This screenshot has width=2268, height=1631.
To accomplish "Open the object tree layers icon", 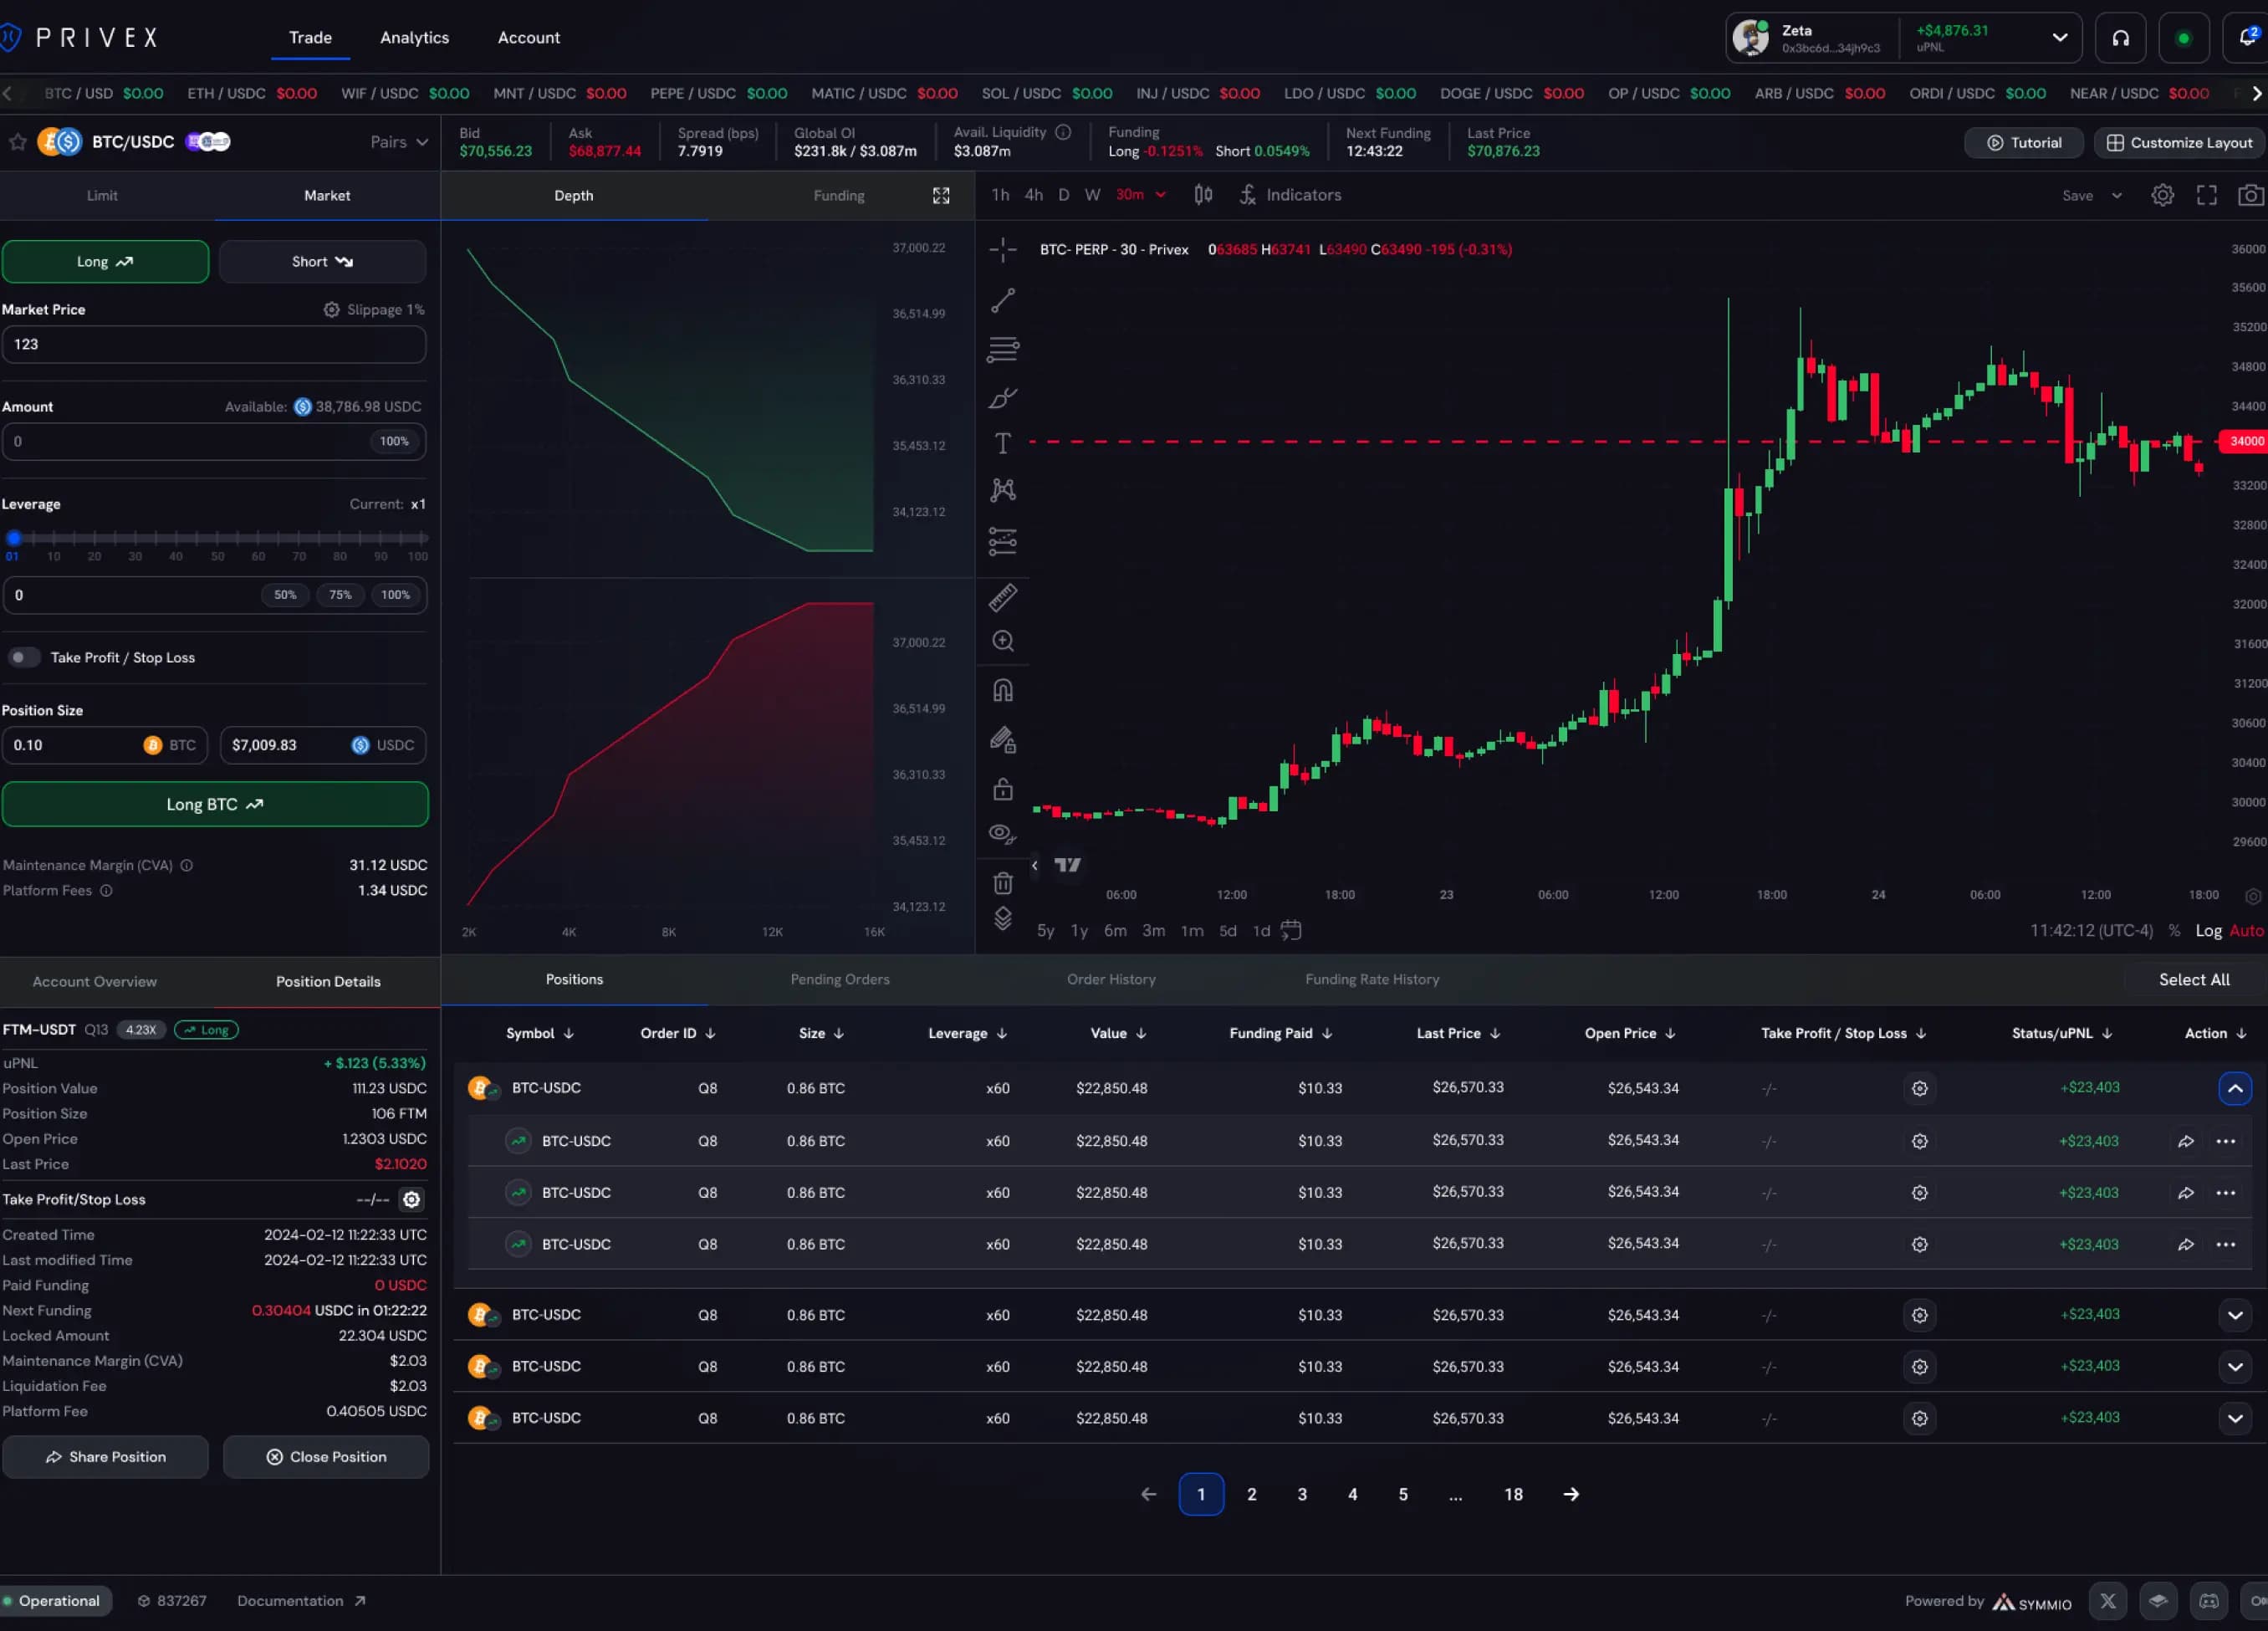I will (1002, 918).
